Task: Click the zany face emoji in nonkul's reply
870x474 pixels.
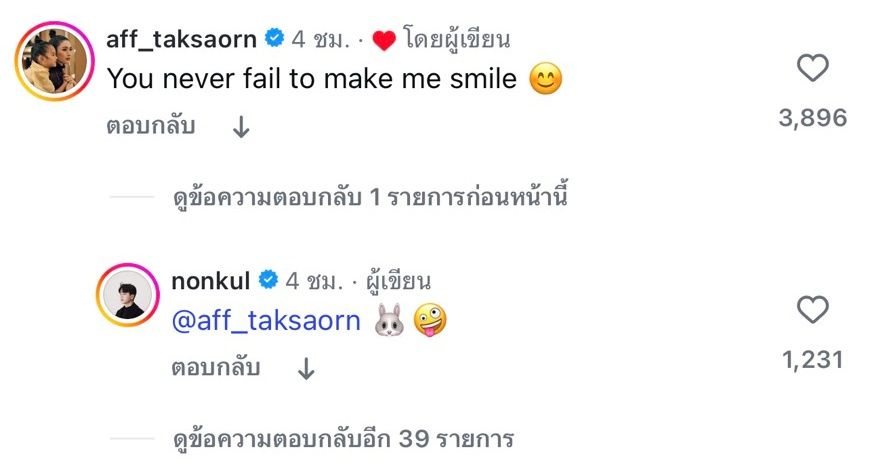Action: [430, 320]
